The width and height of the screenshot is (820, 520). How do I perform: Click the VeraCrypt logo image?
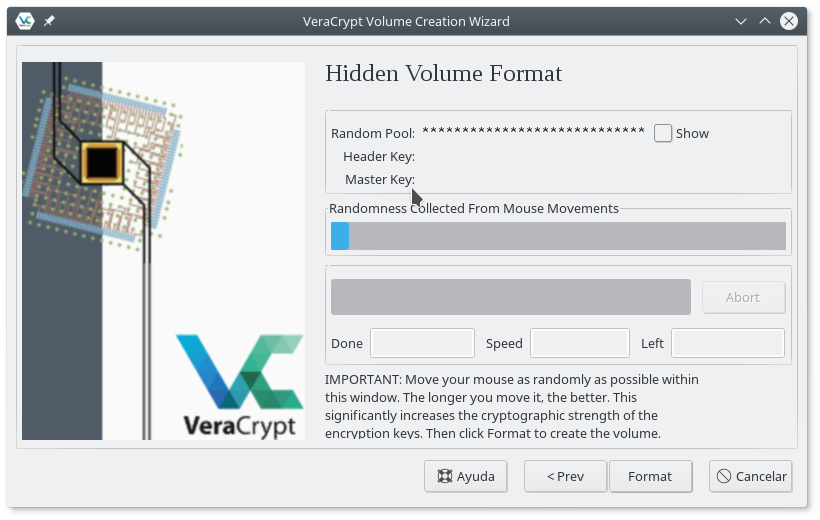tap(240, 385)
